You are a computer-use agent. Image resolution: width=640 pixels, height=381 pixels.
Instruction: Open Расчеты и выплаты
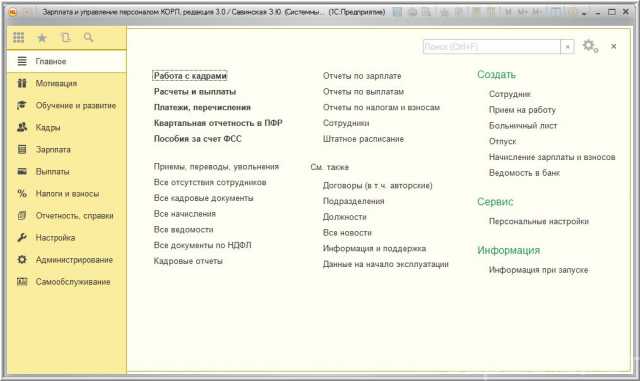(195, 92)
